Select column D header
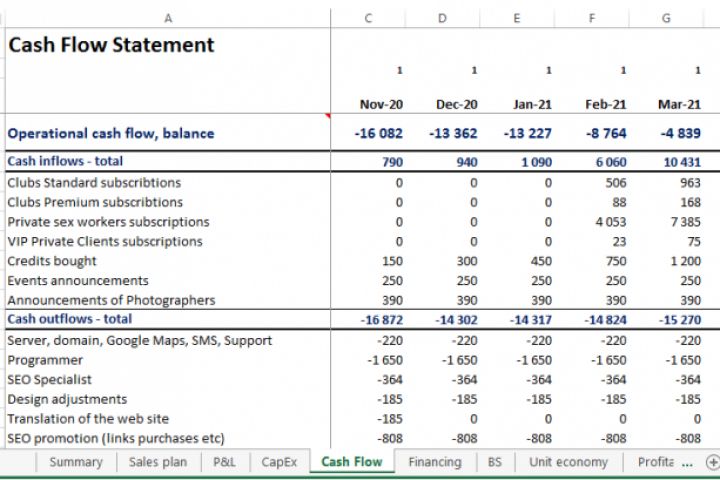720x480 pixels. 442,18
